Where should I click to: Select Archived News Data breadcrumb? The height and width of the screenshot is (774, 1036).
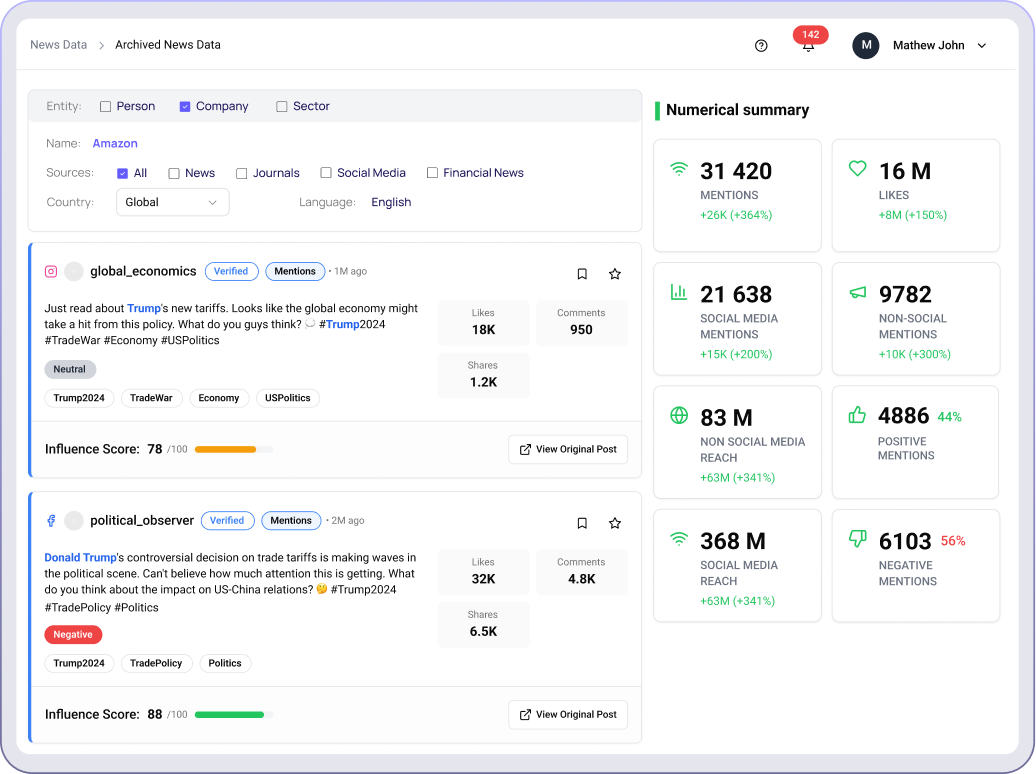[168, 45]
